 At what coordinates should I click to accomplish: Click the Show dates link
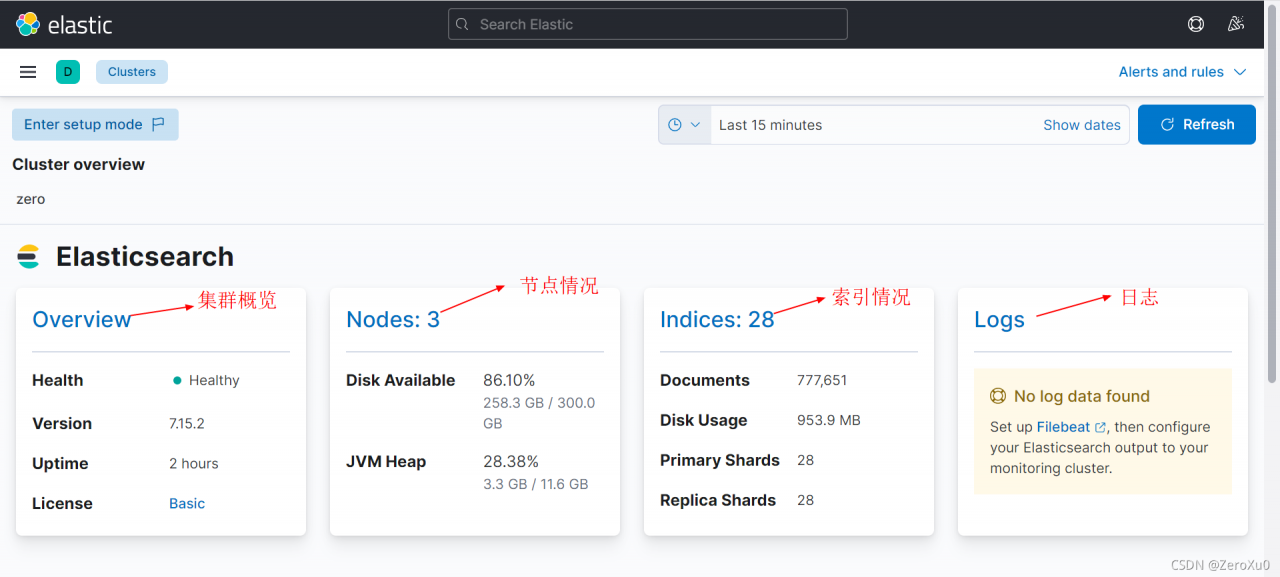tap(1082, 125)
